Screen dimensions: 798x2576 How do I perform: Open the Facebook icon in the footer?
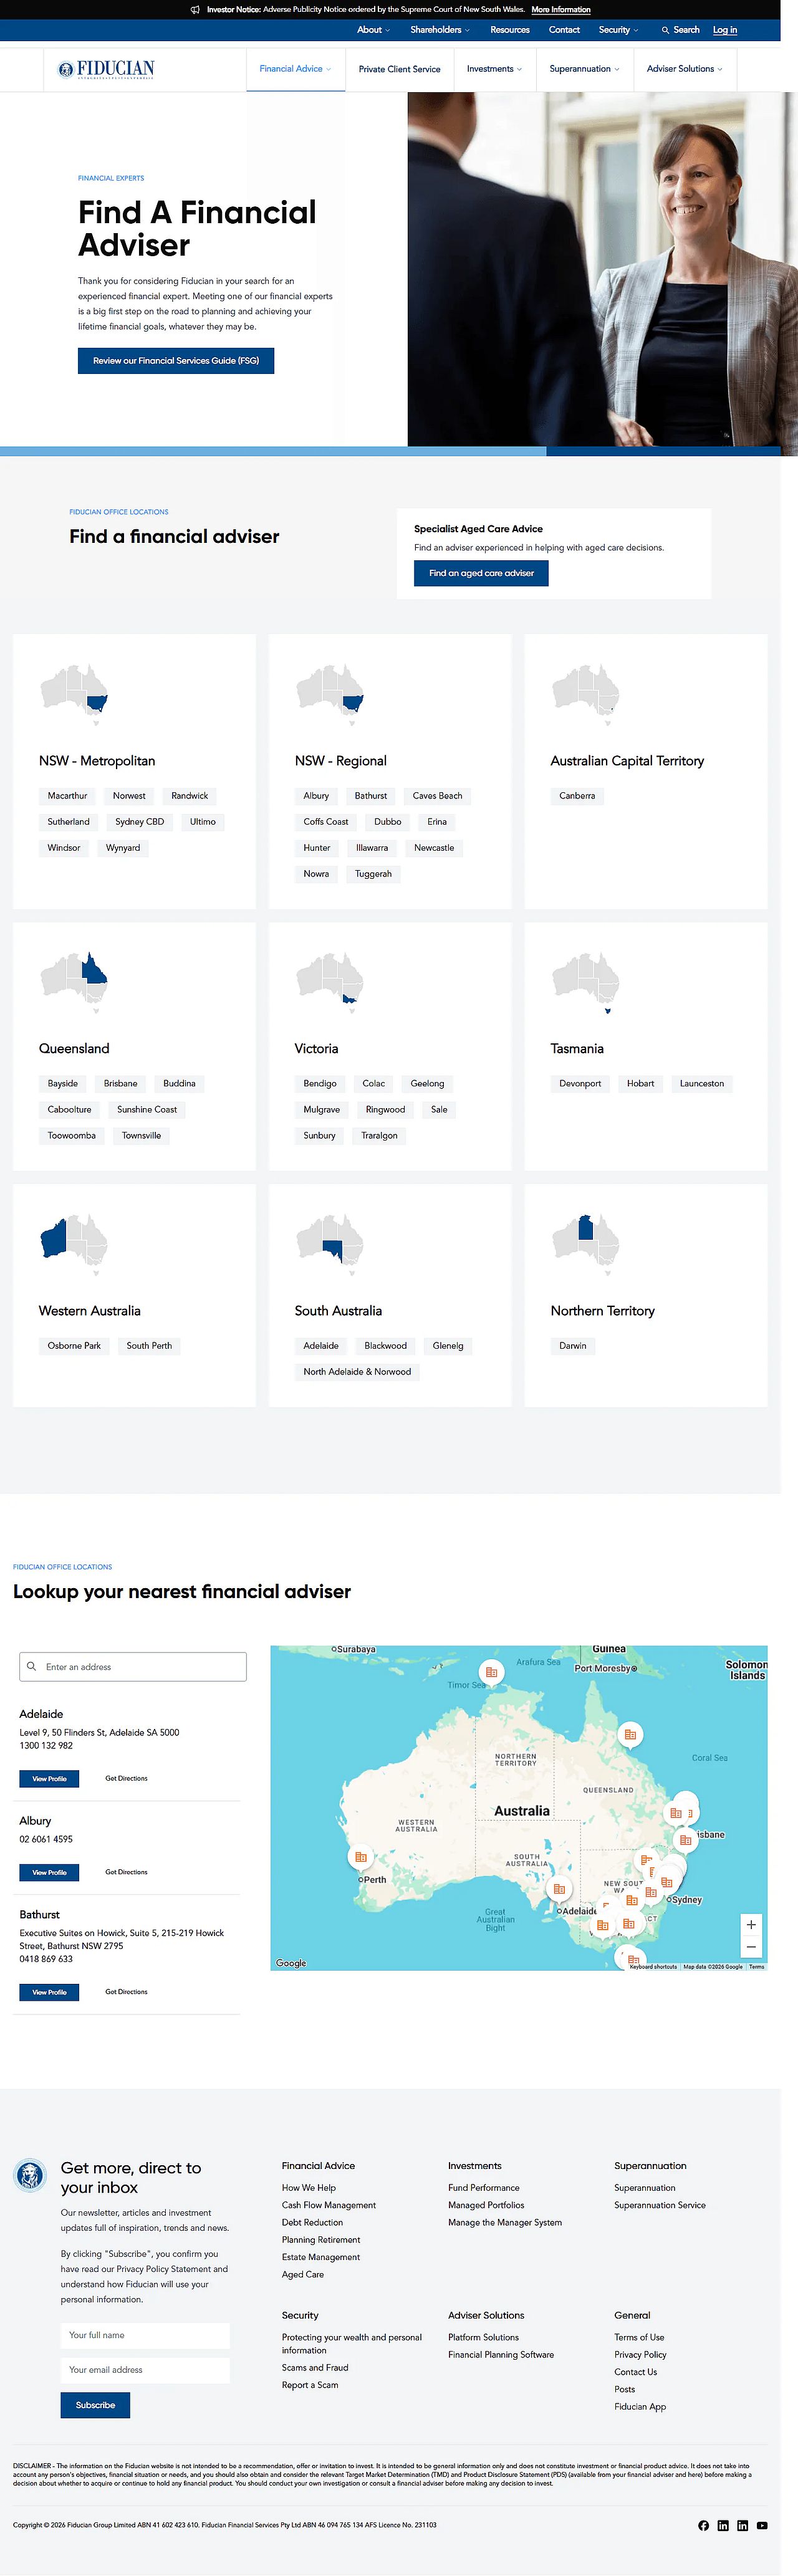(703, 2525)
